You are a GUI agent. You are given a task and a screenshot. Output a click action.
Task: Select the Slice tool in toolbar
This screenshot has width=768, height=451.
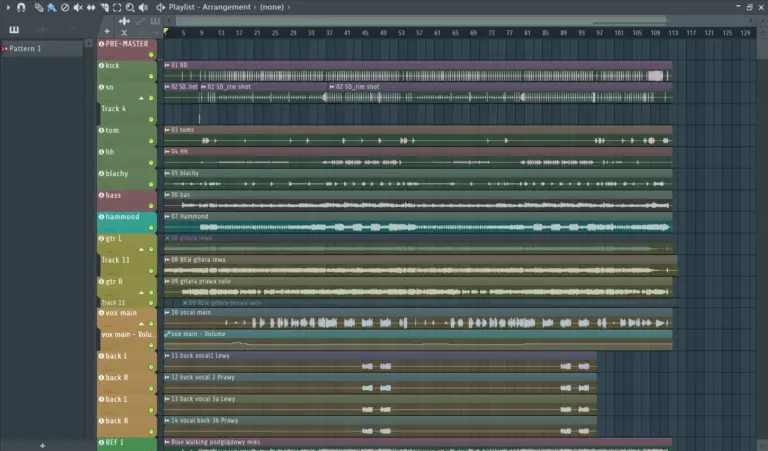tap(104, 7)
